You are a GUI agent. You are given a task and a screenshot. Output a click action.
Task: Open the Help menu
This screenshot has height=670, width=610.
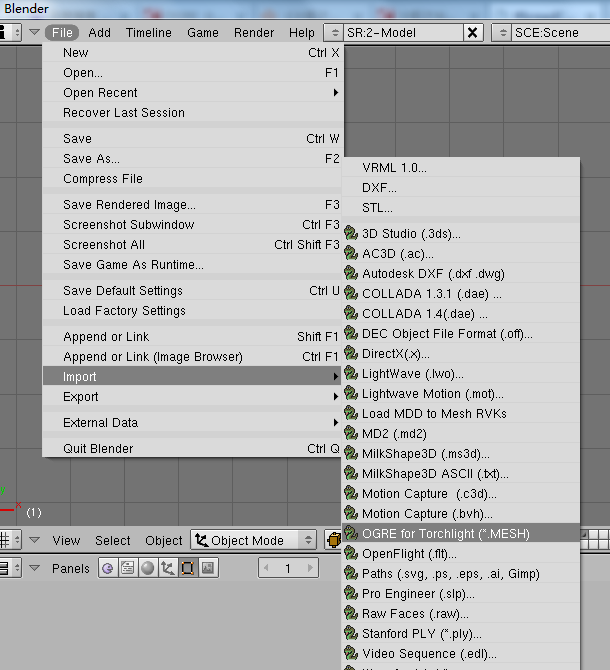point(302,32)
